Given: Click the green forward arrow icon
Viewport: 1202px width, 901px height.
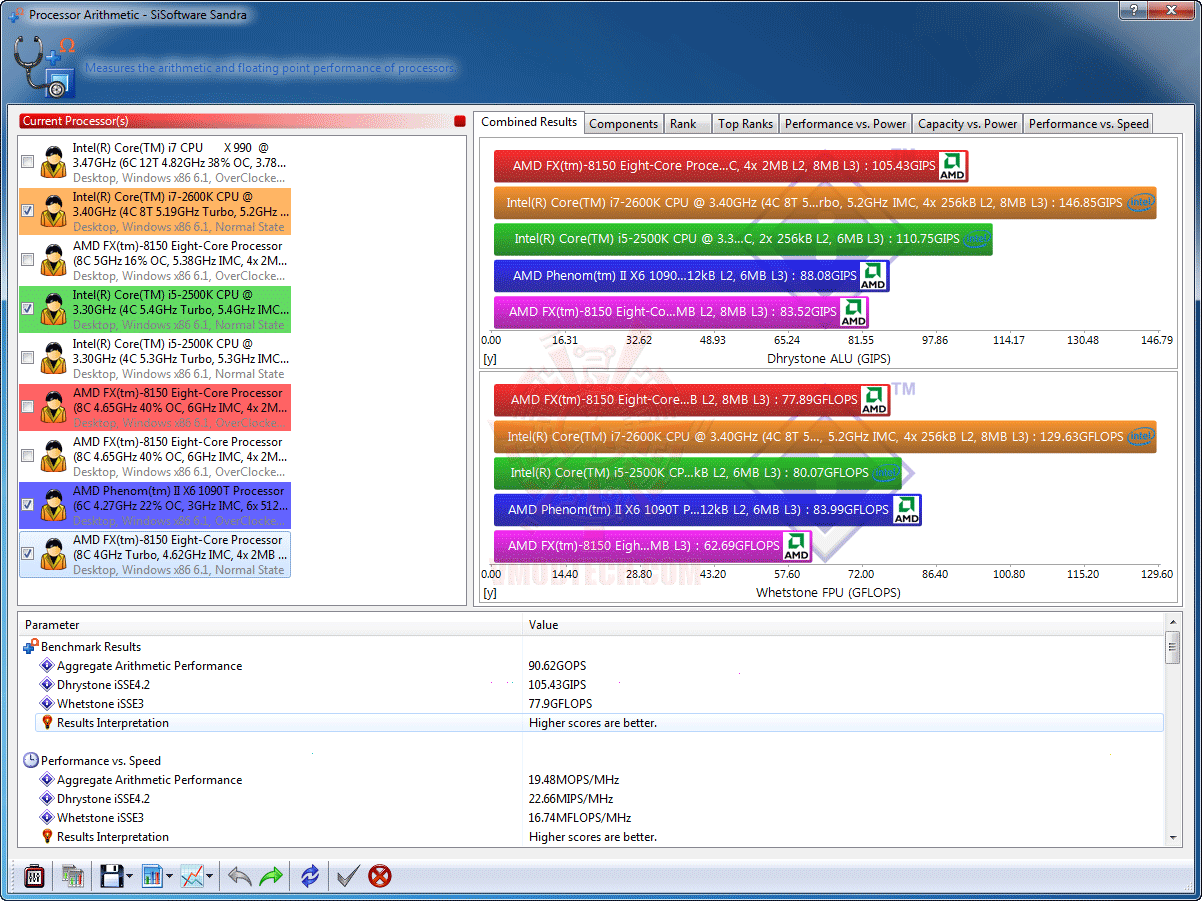Looking at the screenshot, I should 271,877.
